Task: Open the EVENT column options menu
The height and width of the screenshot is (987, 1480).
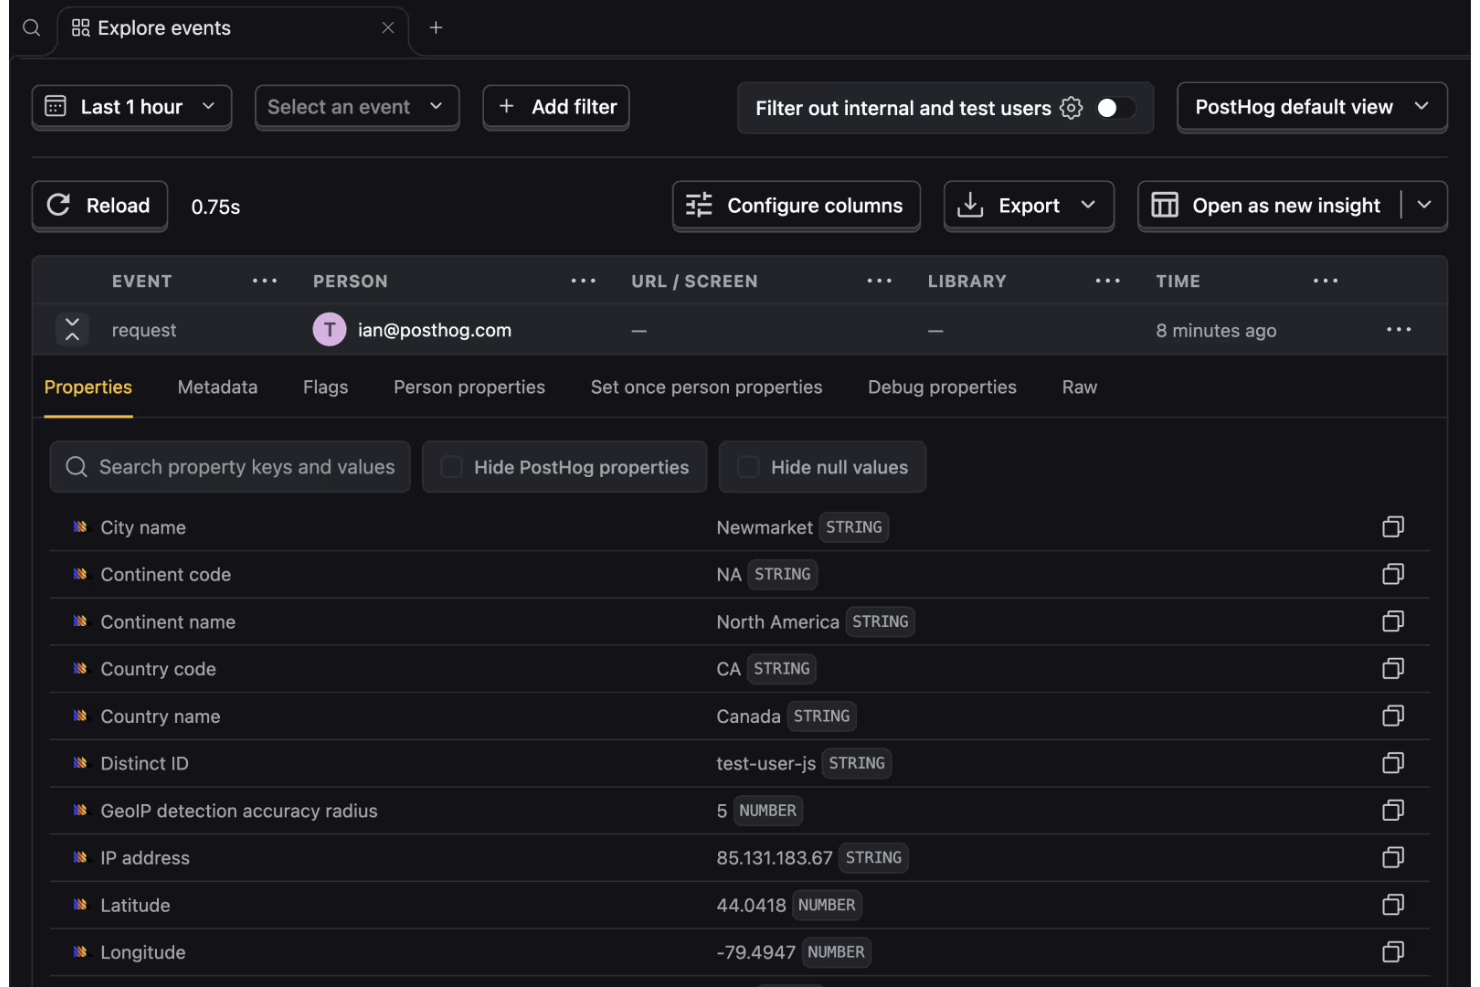Action: 265,281
